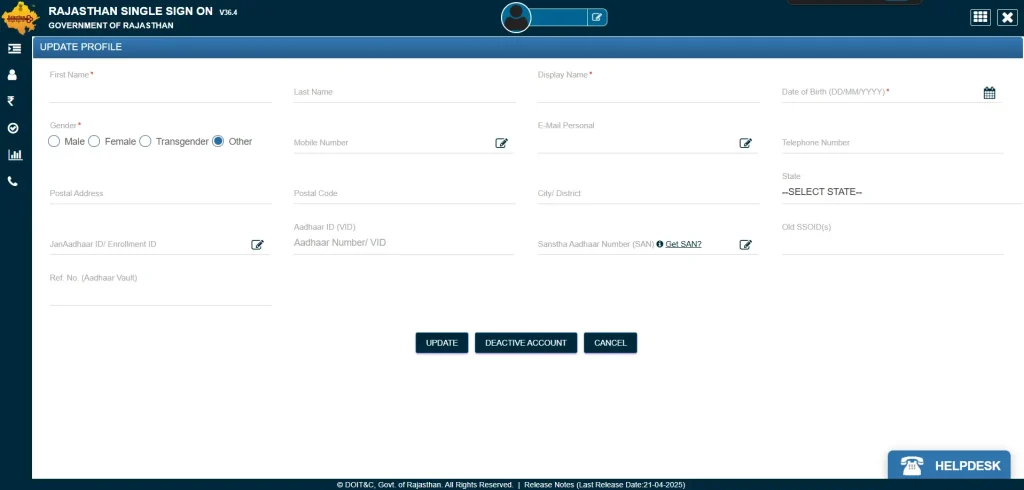
Task: Click the Deactive Account button
Action: click(x=526, y=343)
